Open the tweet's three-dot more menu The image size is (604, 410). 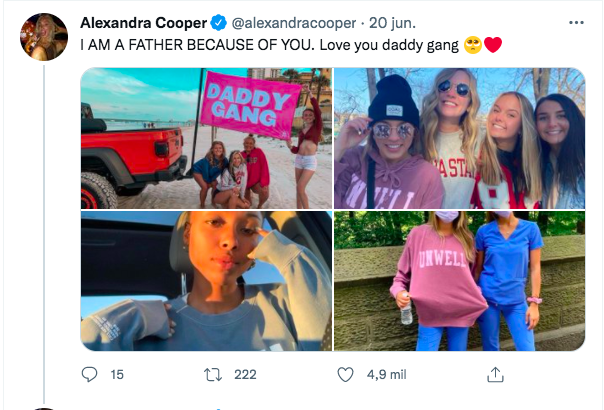[575, 22]
